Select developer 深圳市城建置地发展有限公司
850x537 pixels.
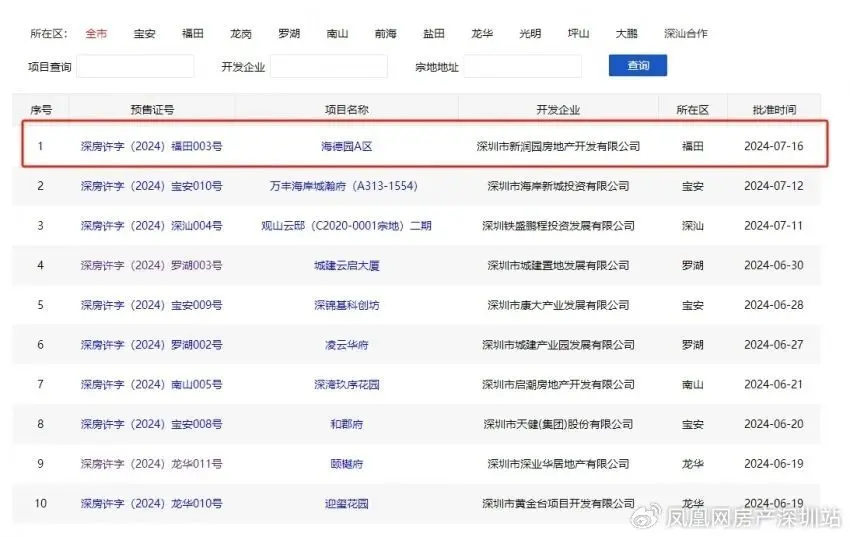click(x=558, y=266)
